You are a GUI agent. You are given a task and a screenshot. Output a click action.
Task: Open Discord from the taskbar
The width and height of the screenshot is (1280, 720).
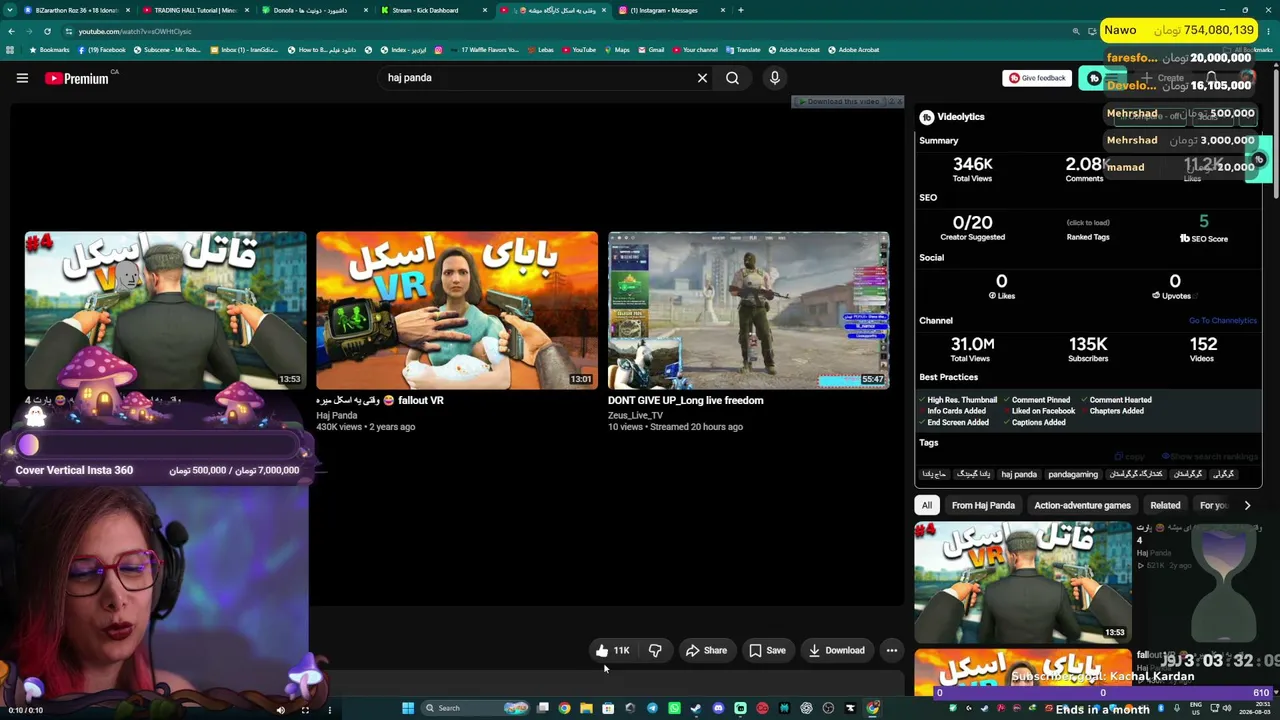tap(718, 708)
